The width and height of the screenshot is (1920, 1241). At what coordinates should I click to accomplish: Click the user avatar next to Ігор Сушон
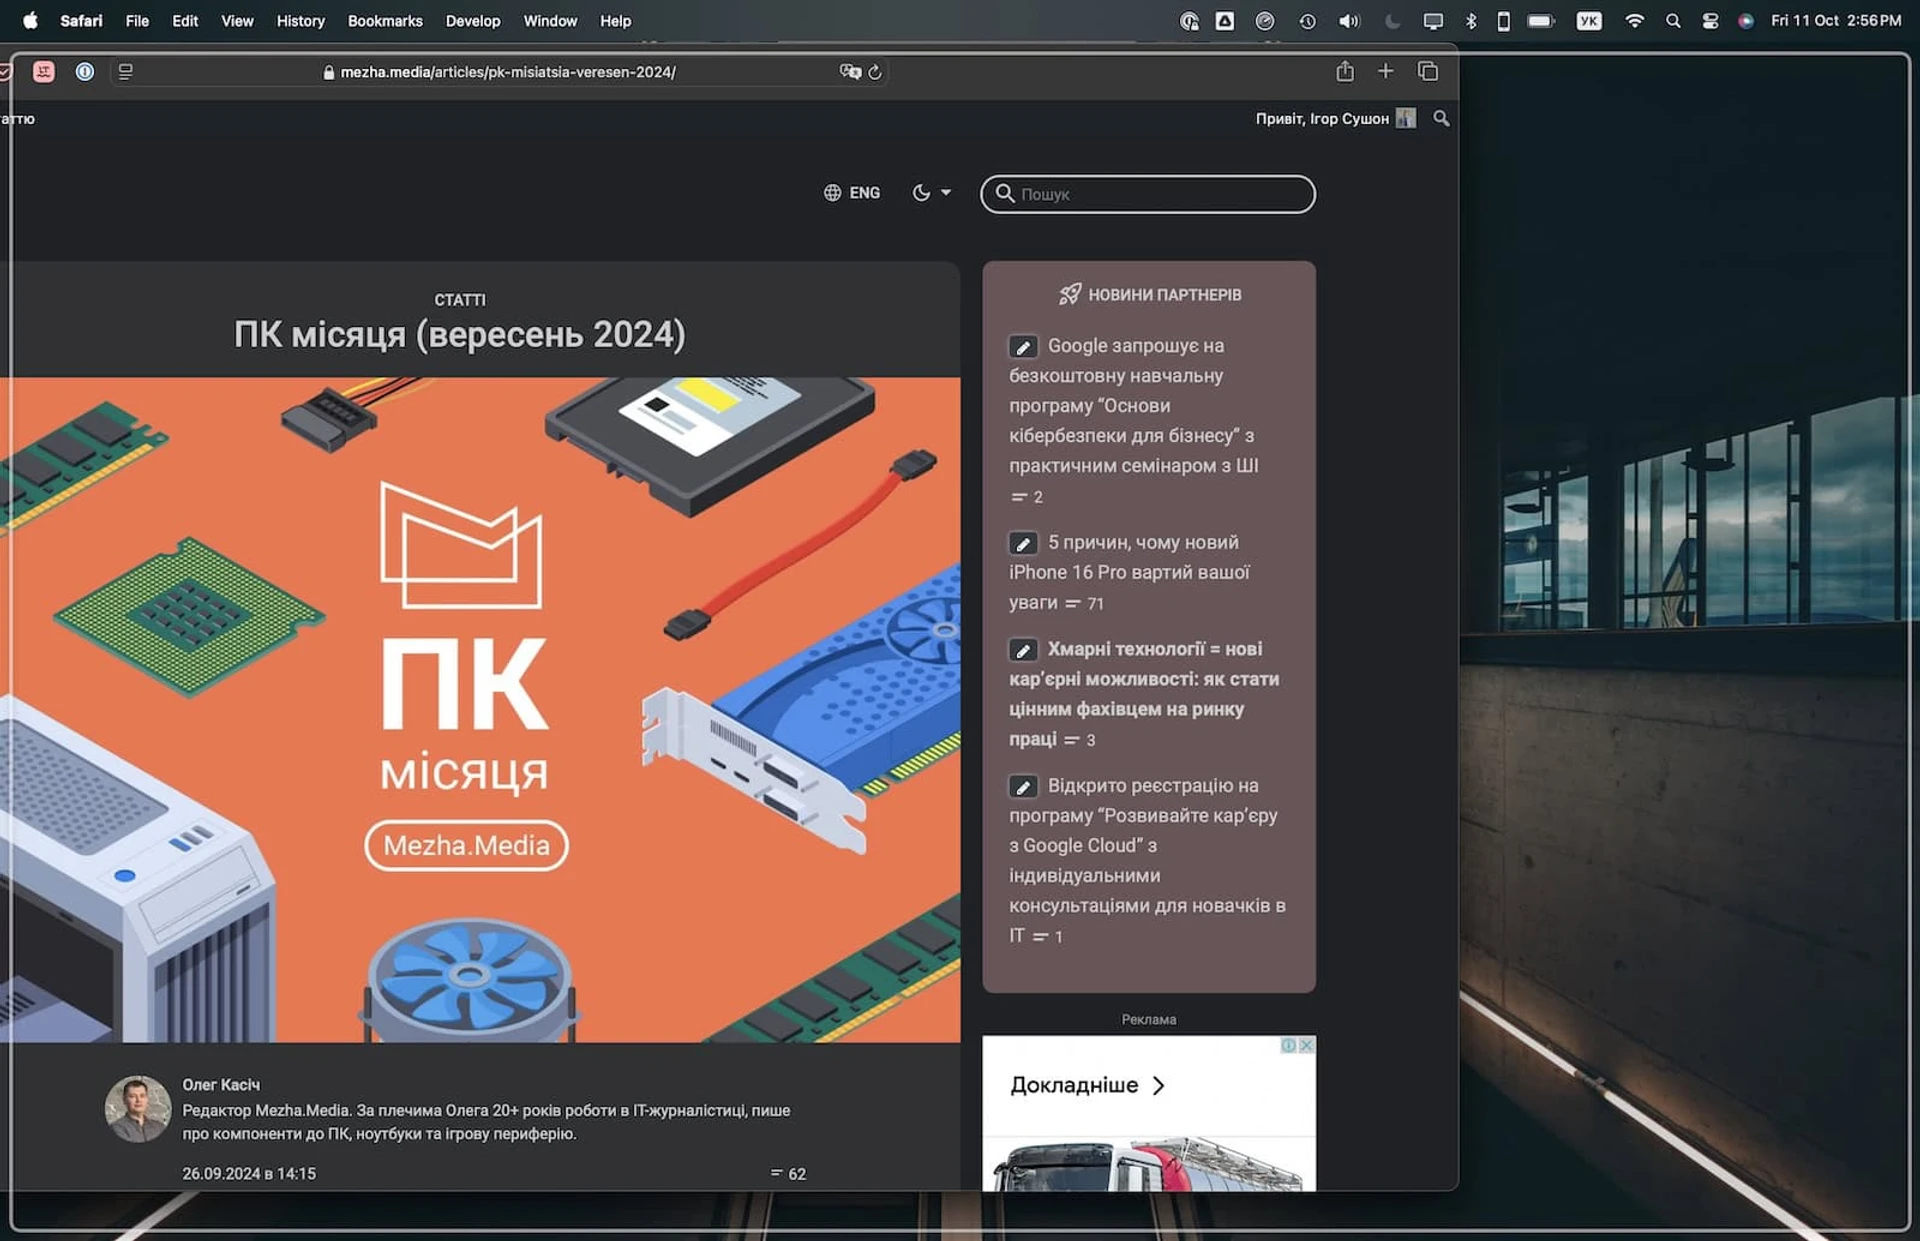point(1406,118)
